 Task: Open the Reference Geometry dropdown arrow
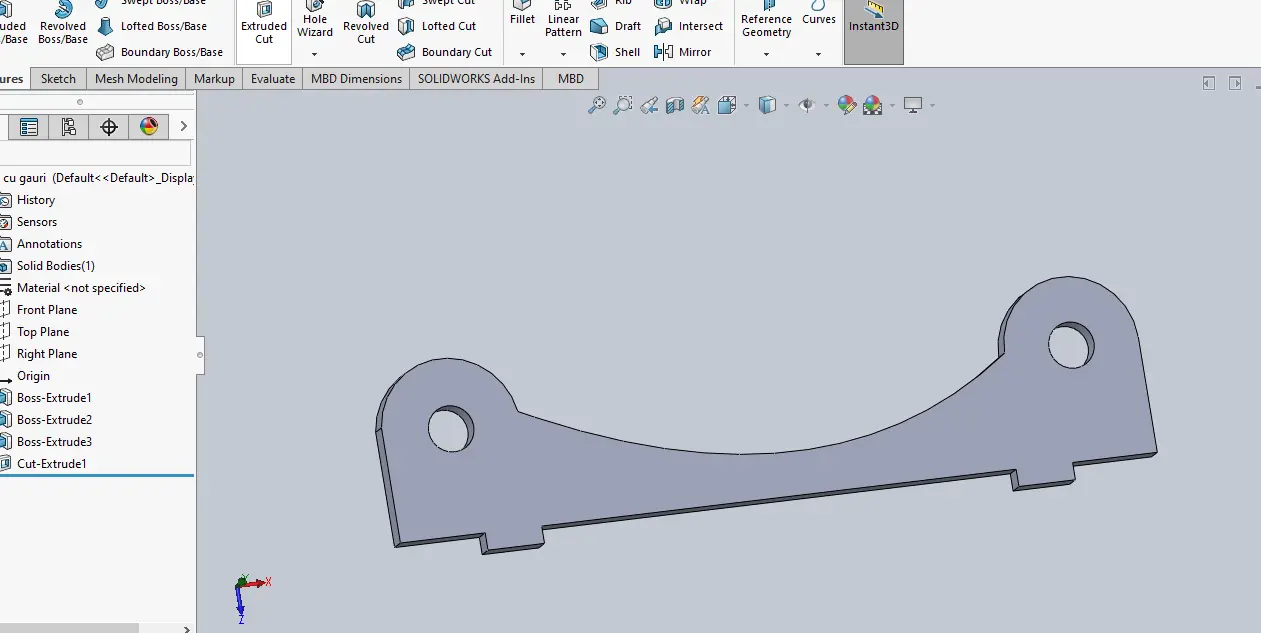pos(767,54)
